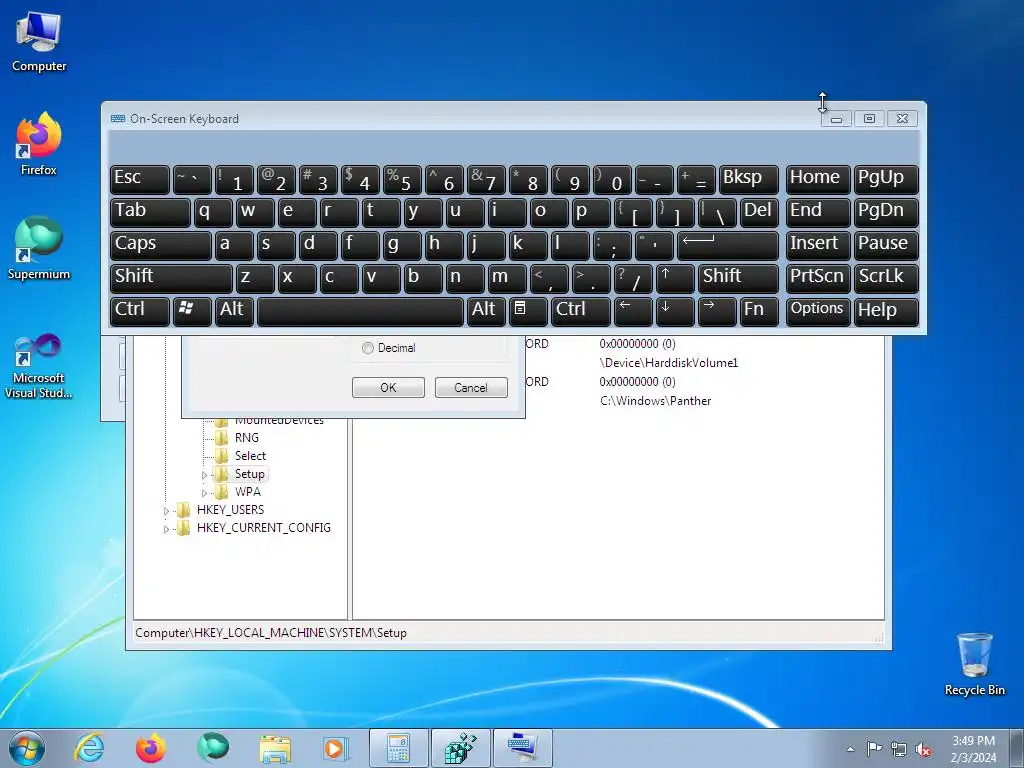The image size is (1024, 768).
Task: Click \Device\HarddiskVolume1 value data
Action: coord(669,362)
